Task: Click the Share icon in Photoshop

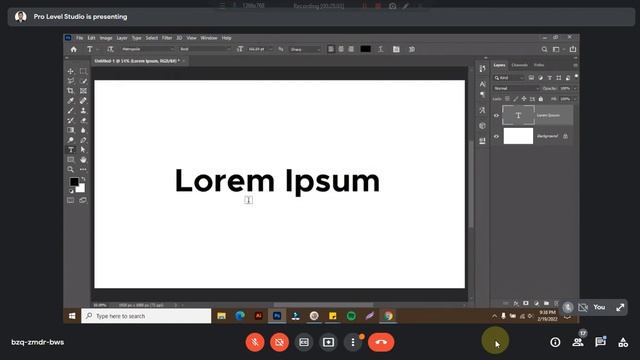Action: click(x=573, y=49)
